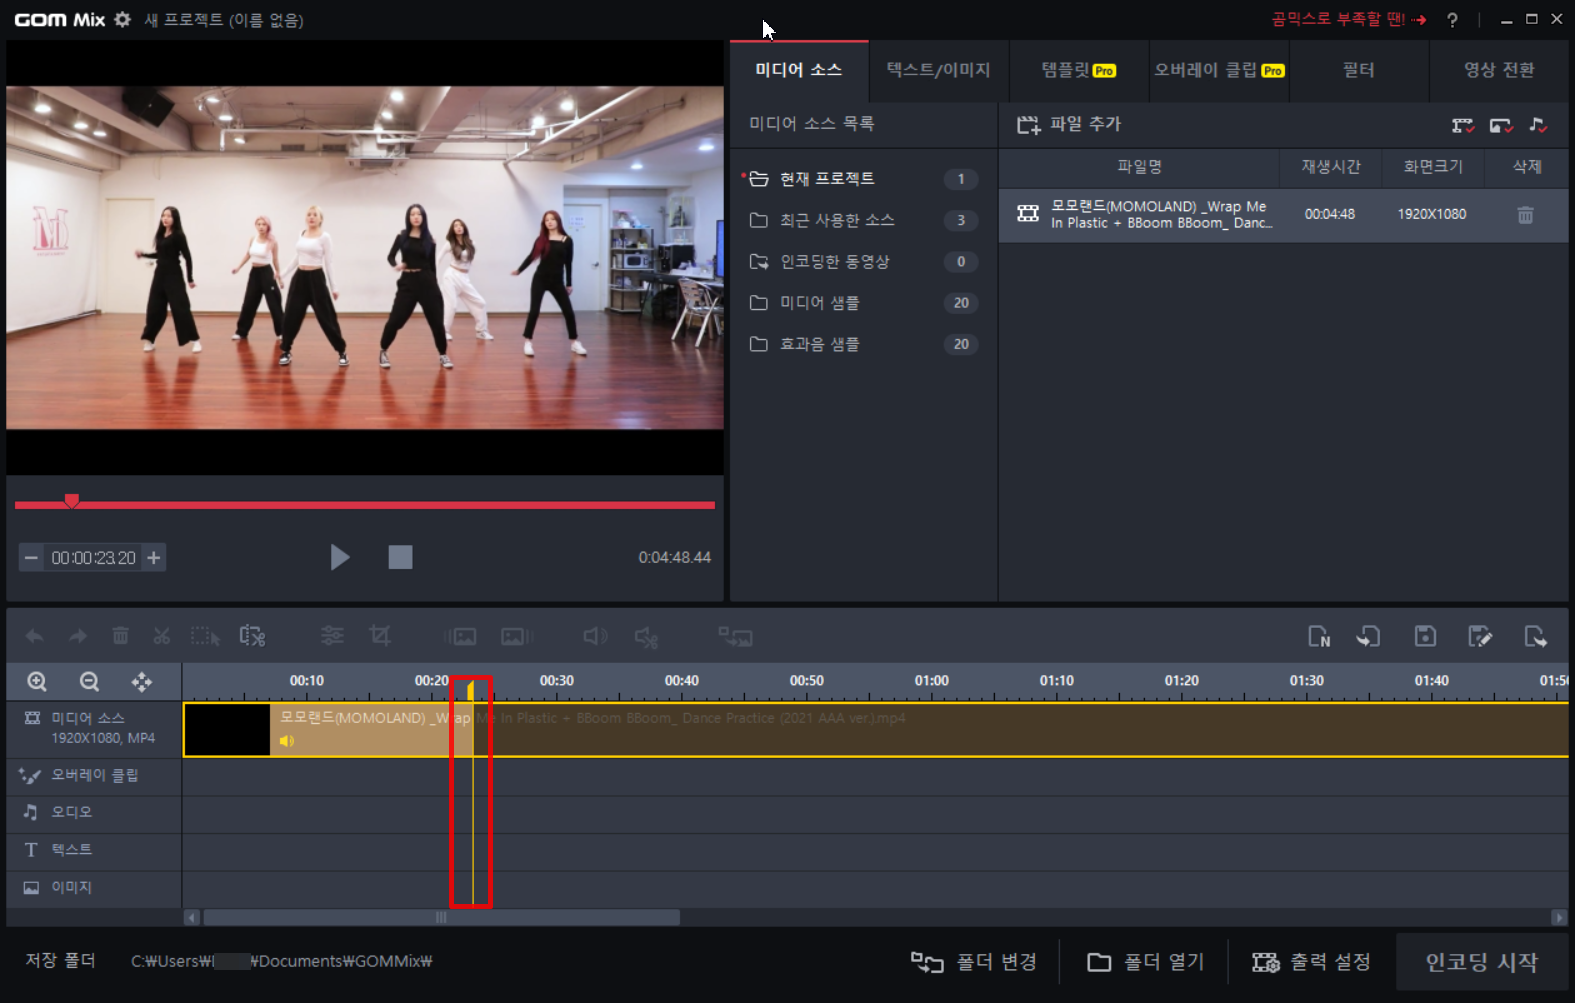Sort by the 파일명 column header
Screen dimensions: 1575x1003
pyautogui.click(x=1139, y=167)
